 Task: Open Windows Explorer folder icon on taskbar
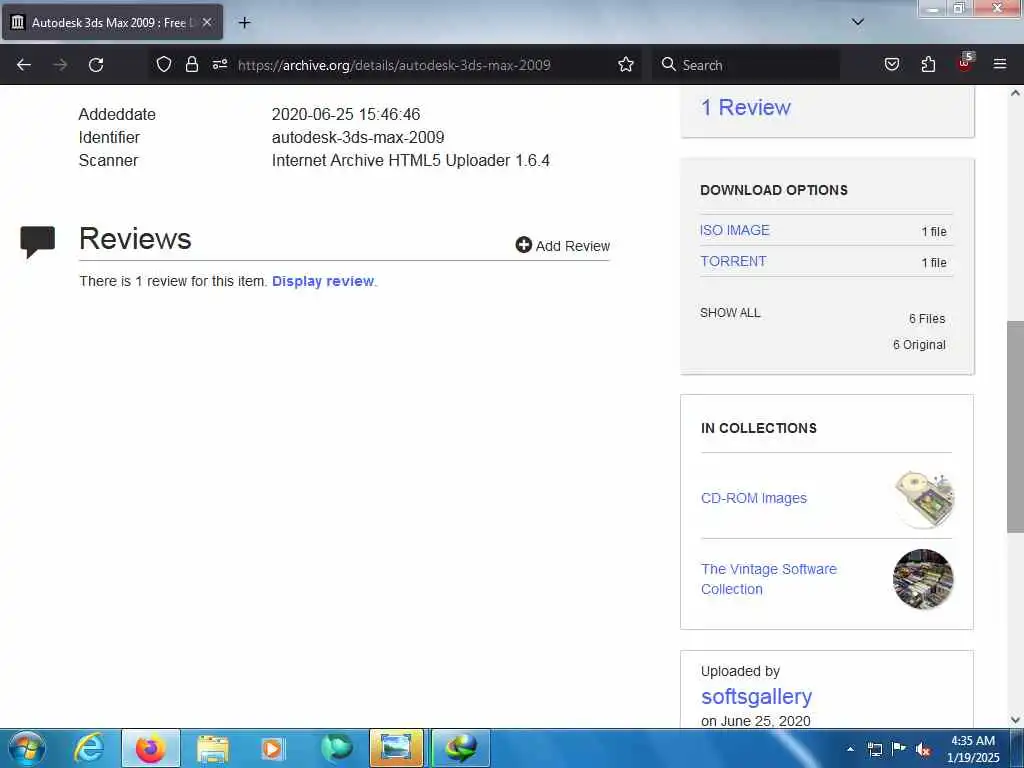(x=212, y=748)
